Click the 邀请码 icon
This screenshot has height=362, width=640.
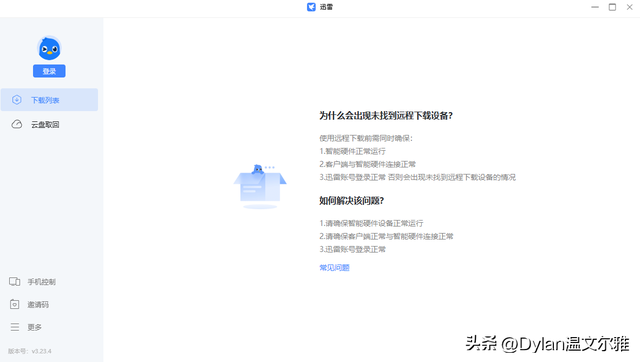[15, 304]
